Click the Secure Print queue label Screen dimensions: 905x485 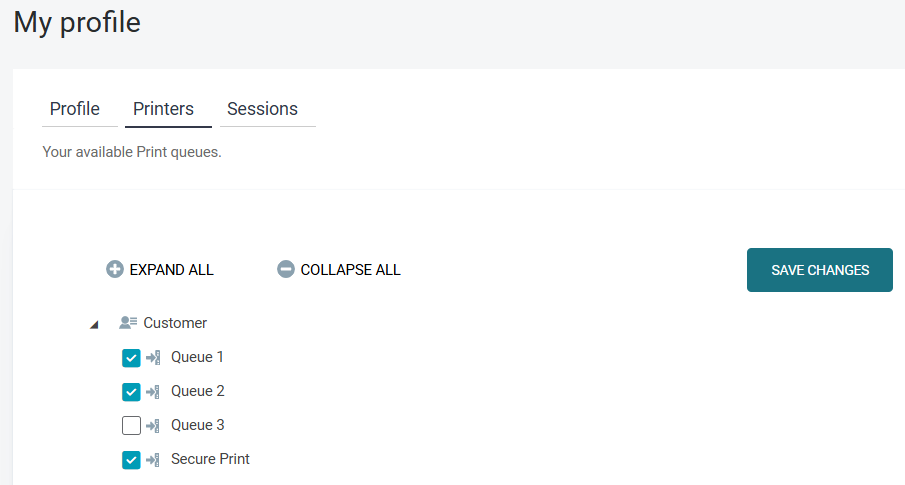click(x=210, y=459)
